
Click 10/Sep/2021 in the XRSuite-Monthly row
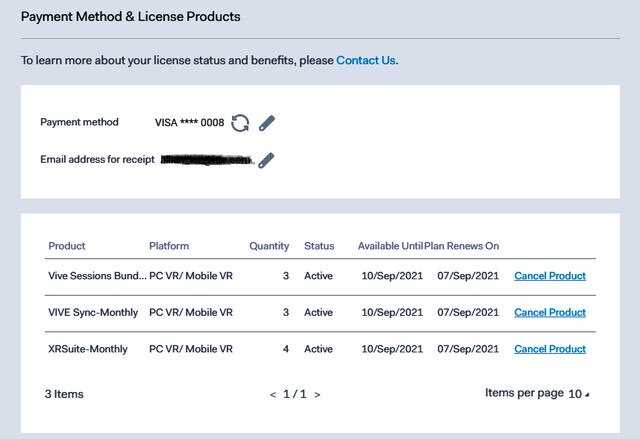392,349
